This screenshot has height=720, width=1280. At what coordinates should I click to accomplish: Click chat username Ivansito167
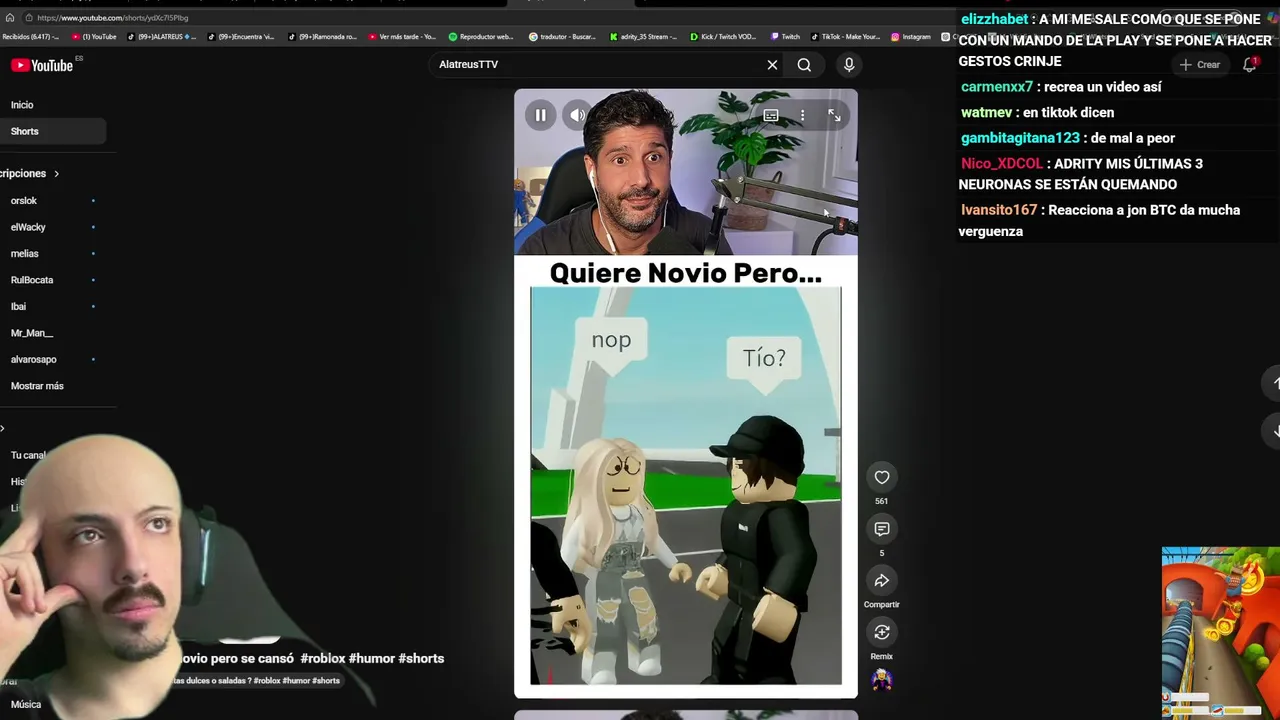[999, 211]
